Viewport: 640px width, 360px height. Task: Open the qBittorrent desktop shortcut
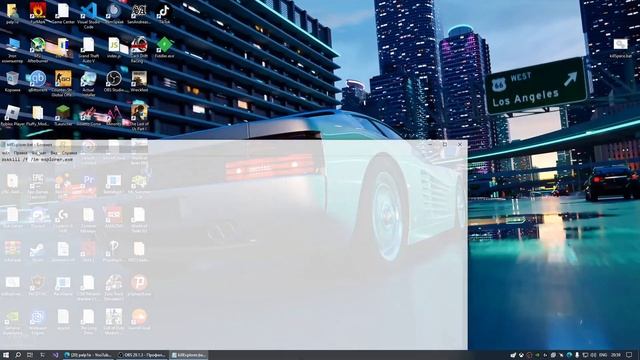tap(38, 81)
